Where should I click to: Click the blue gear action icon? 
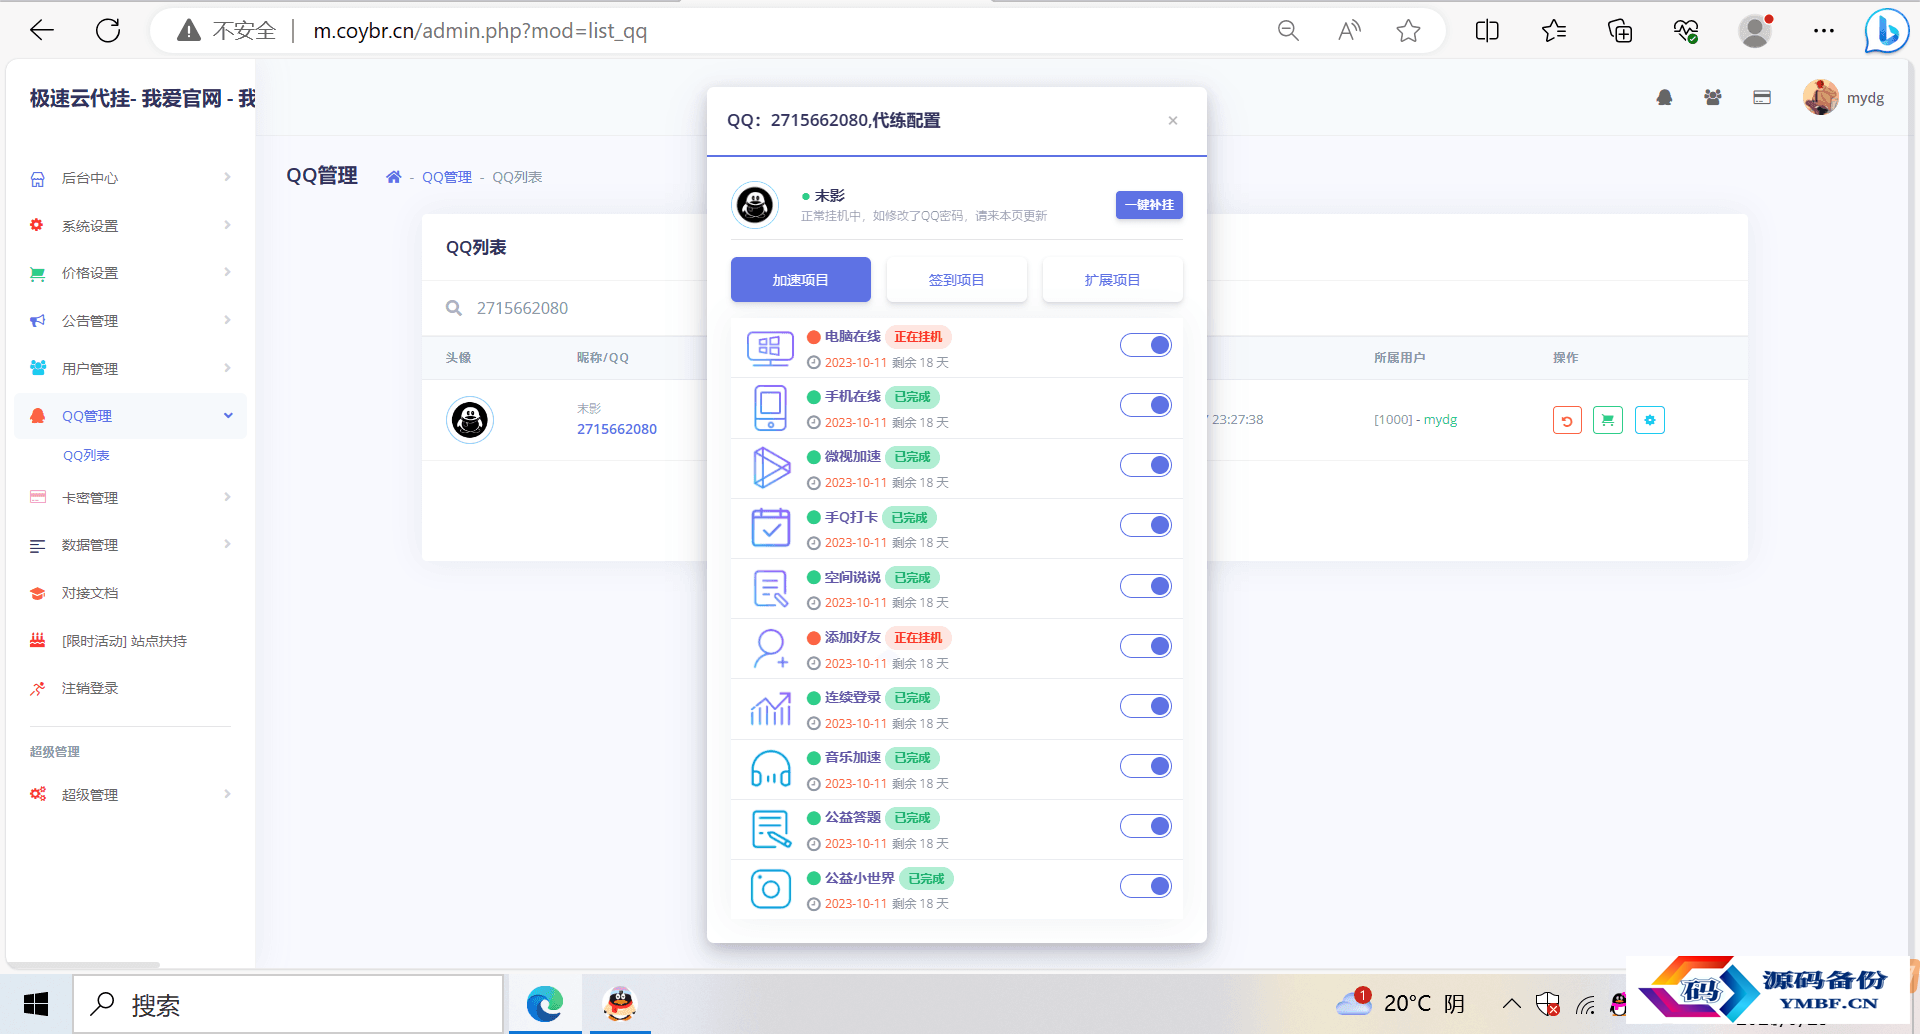pyautogui.click(x=1650, y=420)
